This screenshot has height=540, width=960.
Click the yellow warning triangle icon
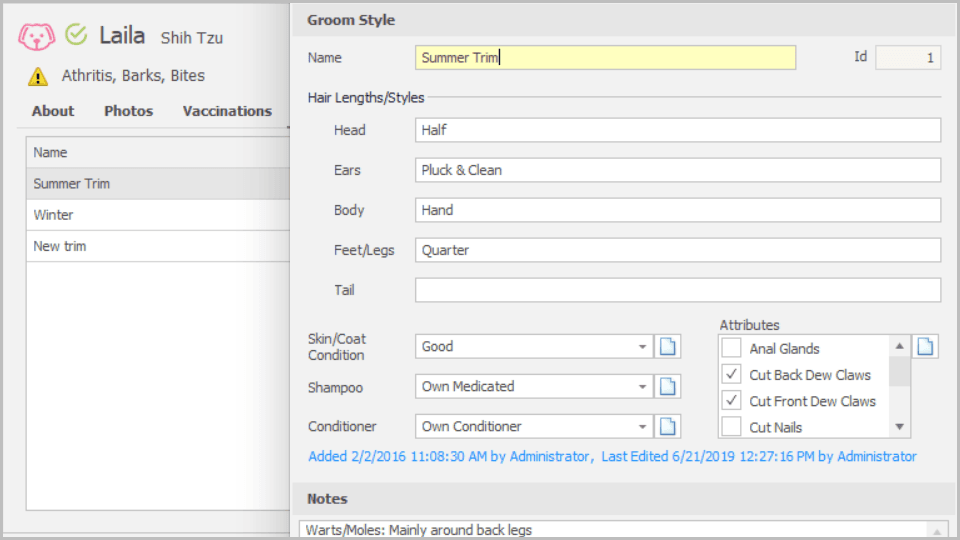[38, 77]
